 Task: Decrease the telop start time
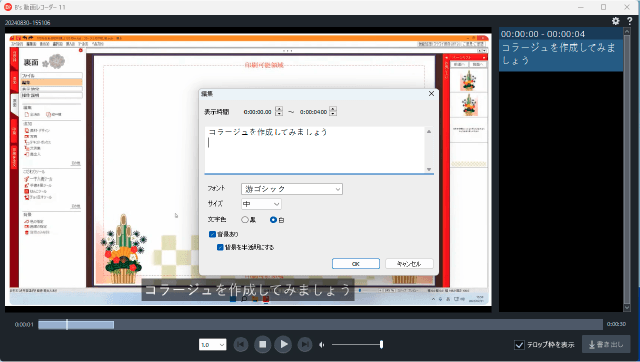(x=279, y=113)
